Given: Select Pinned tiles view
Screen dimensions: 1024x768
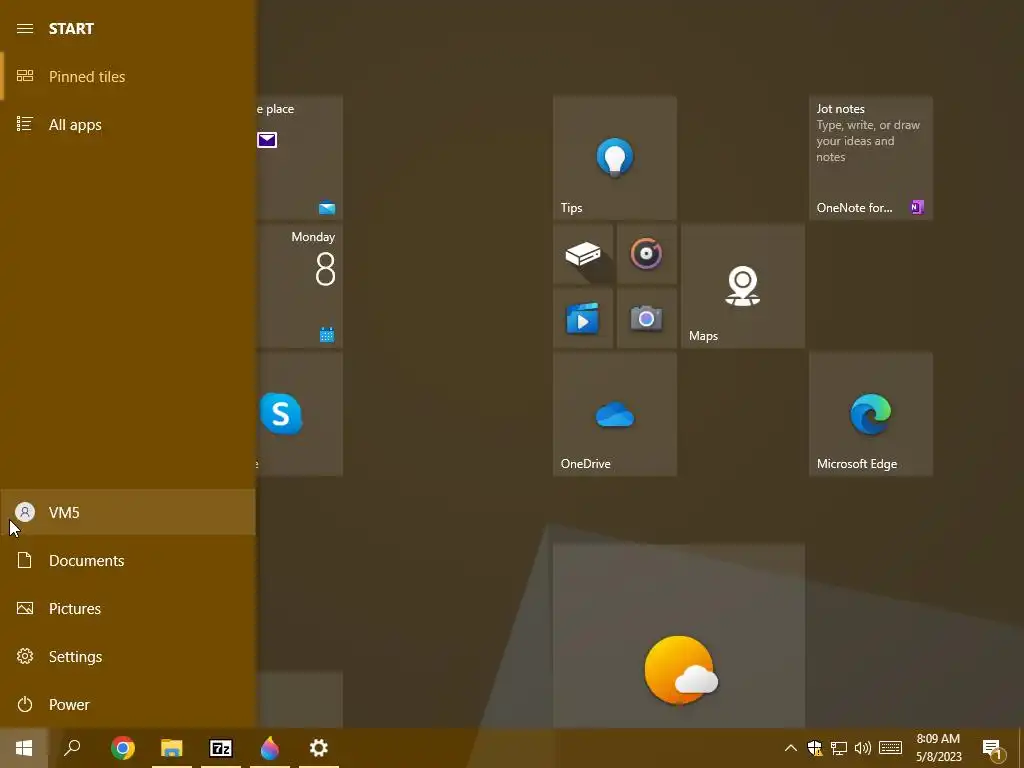Looking at the screenshot, I should click(128, 76).
